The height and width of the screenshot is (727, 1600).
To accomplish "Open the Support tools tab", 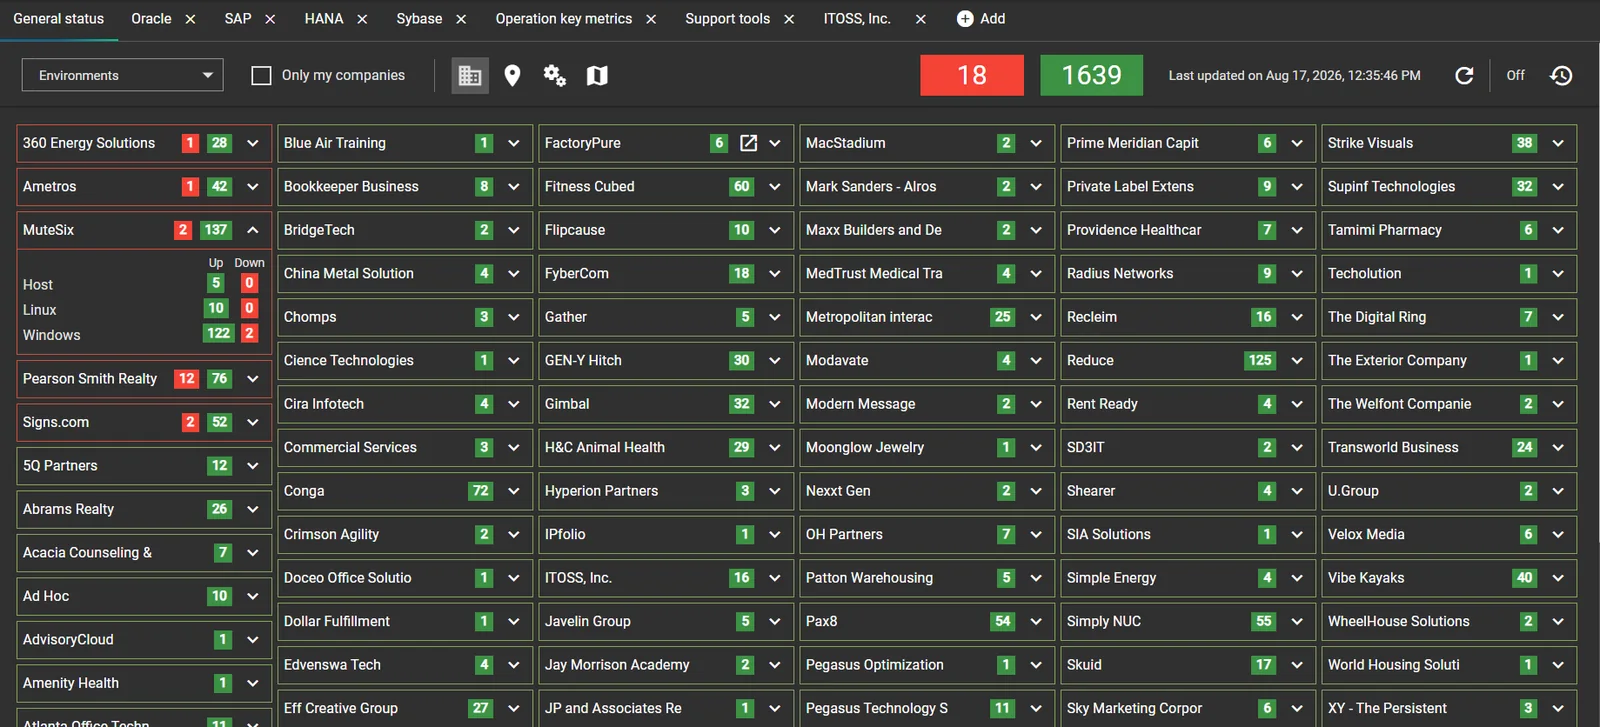I will (728, 19).
